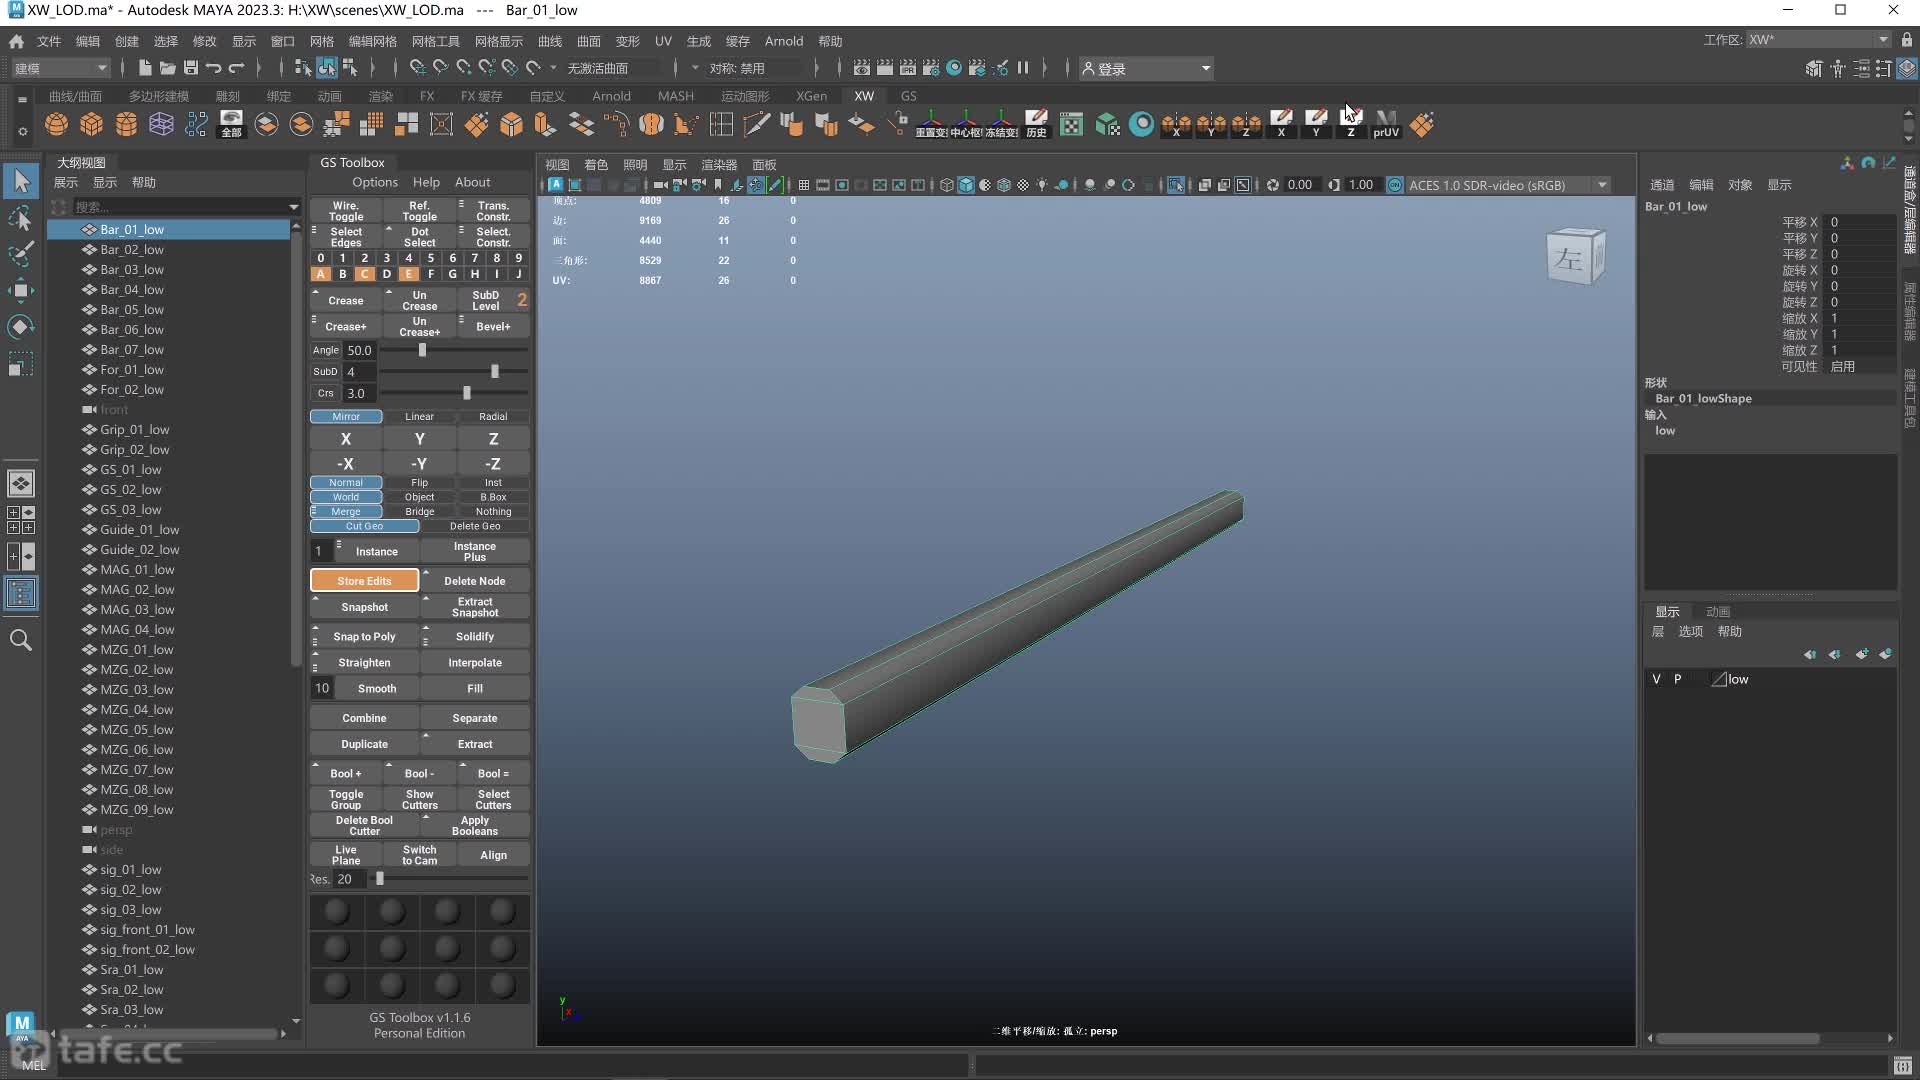The width and height of the screenshot is (1920, 1080).
Task: Click the Combine button
Action: click(364, 718)
